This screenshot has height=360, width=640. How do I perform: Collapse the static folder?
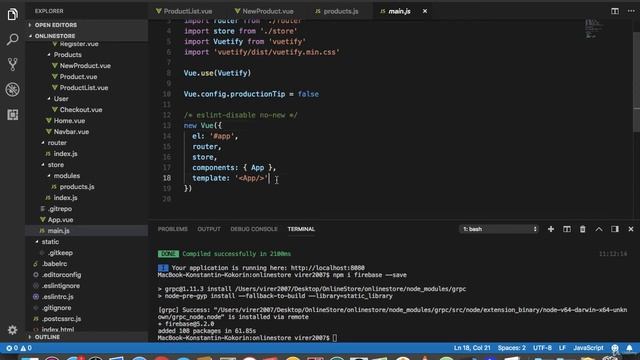pos(50,242)
